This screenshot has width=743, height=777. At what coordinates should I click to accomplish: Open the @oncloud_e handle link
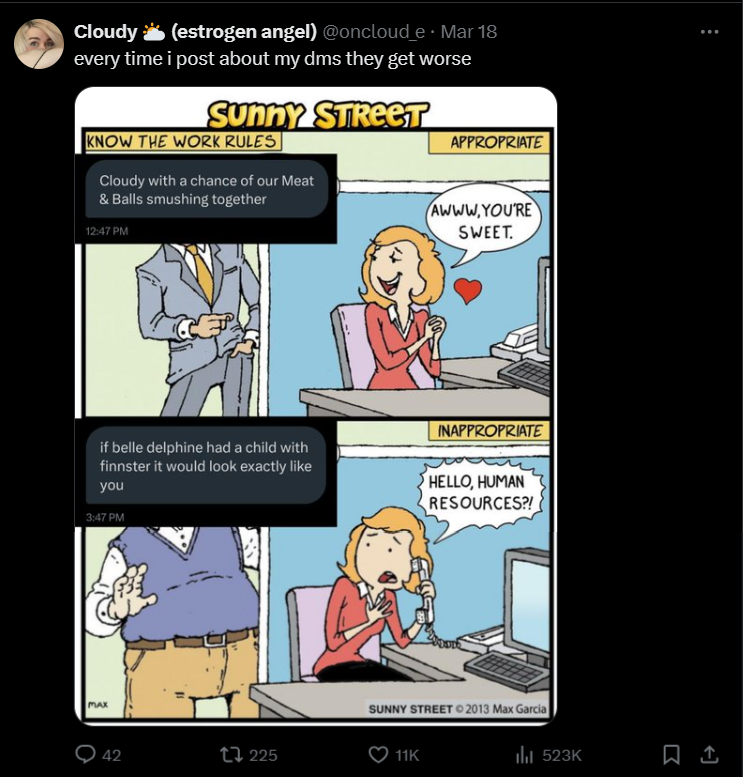(374, 32)
